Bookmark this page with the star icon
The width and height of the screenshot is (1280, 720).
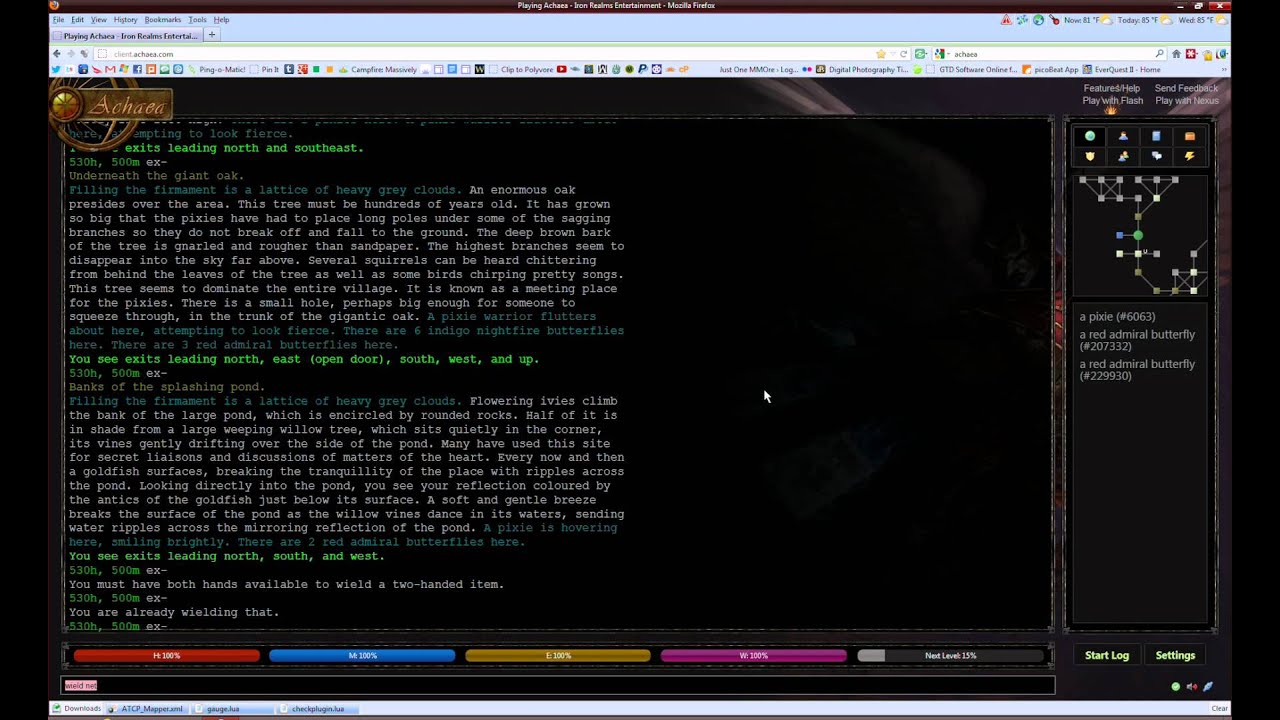pyautogui.click(x=881, y=54)
